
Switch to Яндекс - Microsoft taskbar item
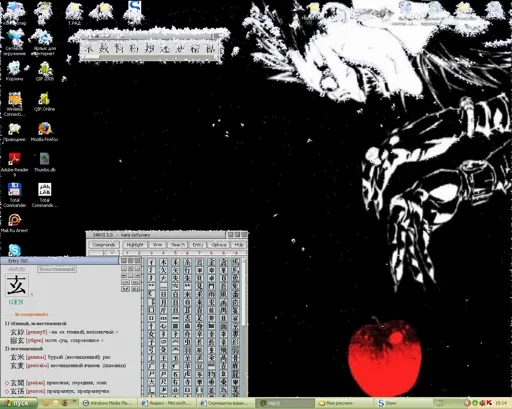click(x=167, y=403)
